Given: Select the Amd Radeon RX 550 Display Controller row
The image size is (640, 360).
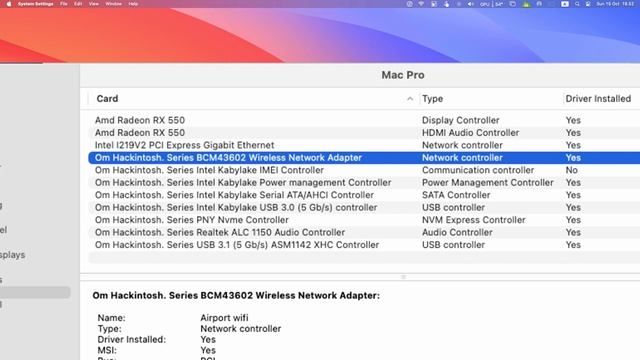Looking at the screenshot, I should coord(364,120).
